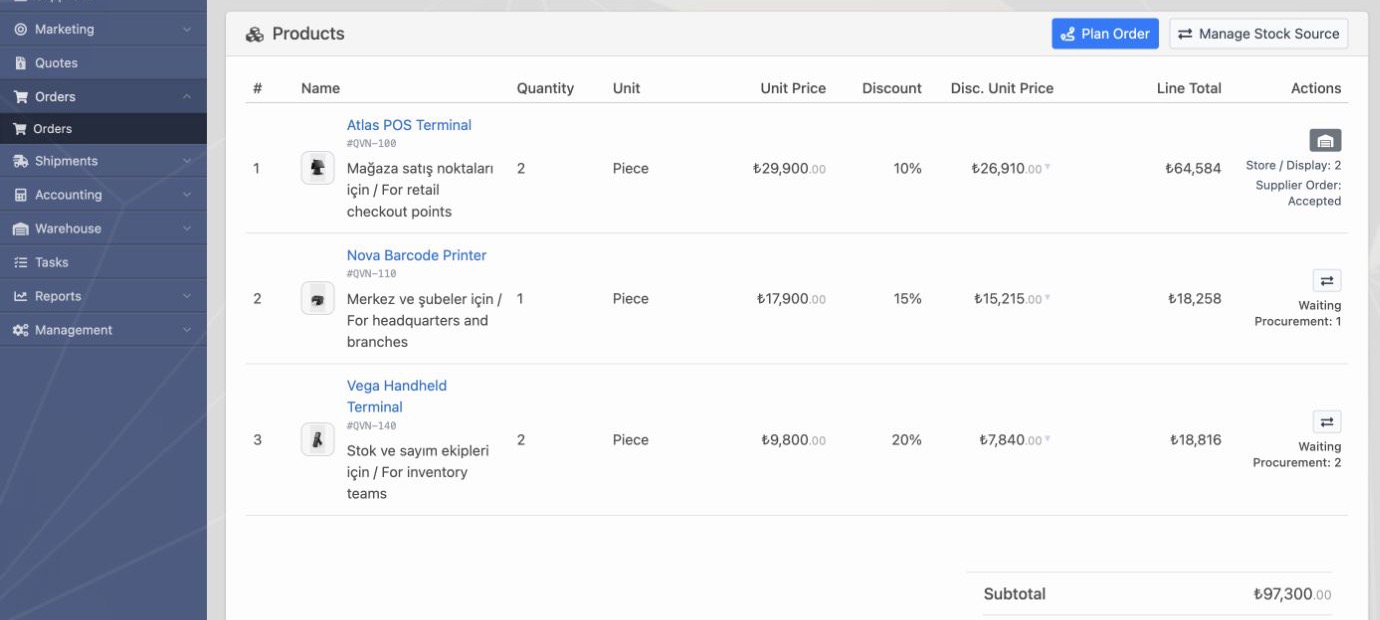The height and width of the screenshot is (620, 1380).
Task: Open the Vega Handheld Terminal product thumbnail
Action: point(317,439)
